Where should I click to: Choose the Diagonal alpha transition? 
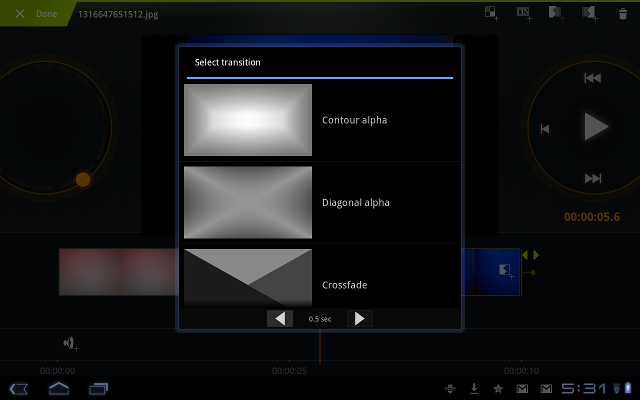(320, 203)
